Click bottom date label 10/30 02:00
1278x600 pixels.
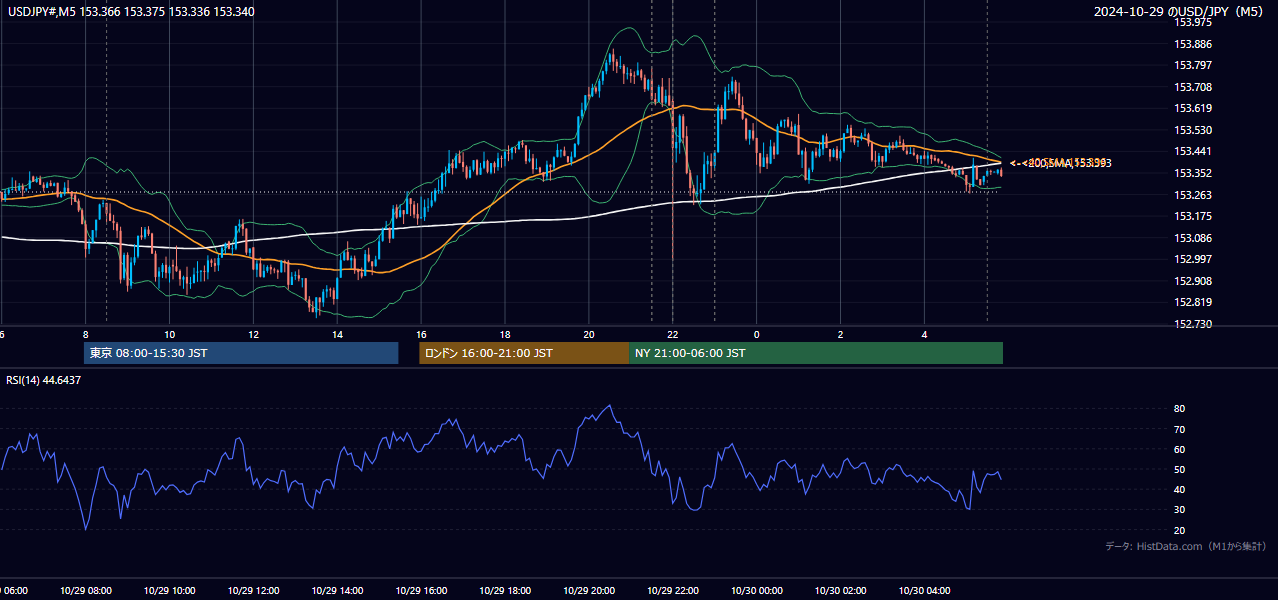point(841,590)
